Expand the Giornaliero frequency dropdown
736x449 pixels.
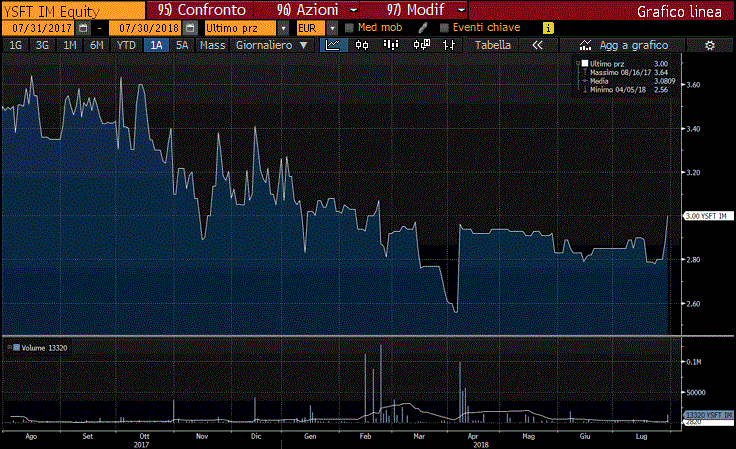click(270, 46)
